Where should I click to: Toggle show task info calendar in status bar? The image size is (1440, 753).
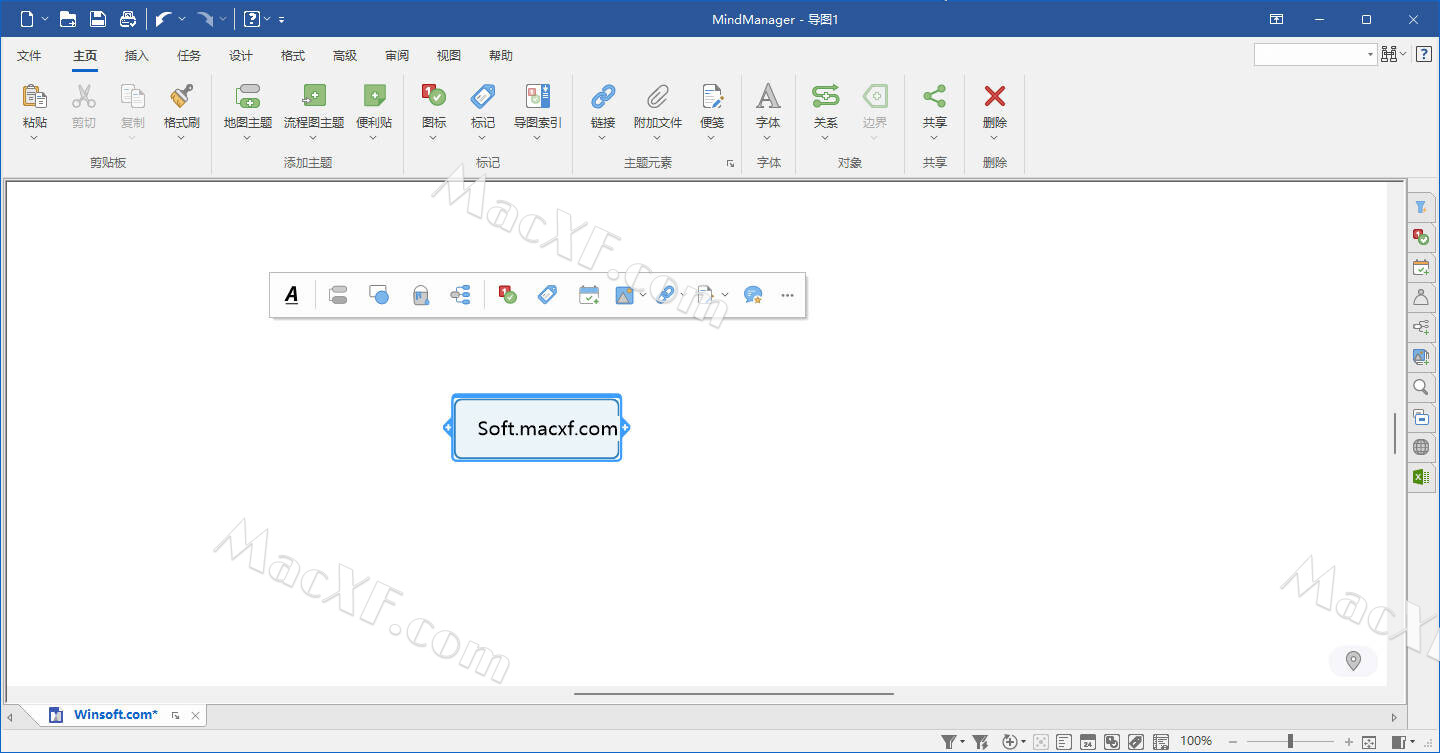(1087, 742)
